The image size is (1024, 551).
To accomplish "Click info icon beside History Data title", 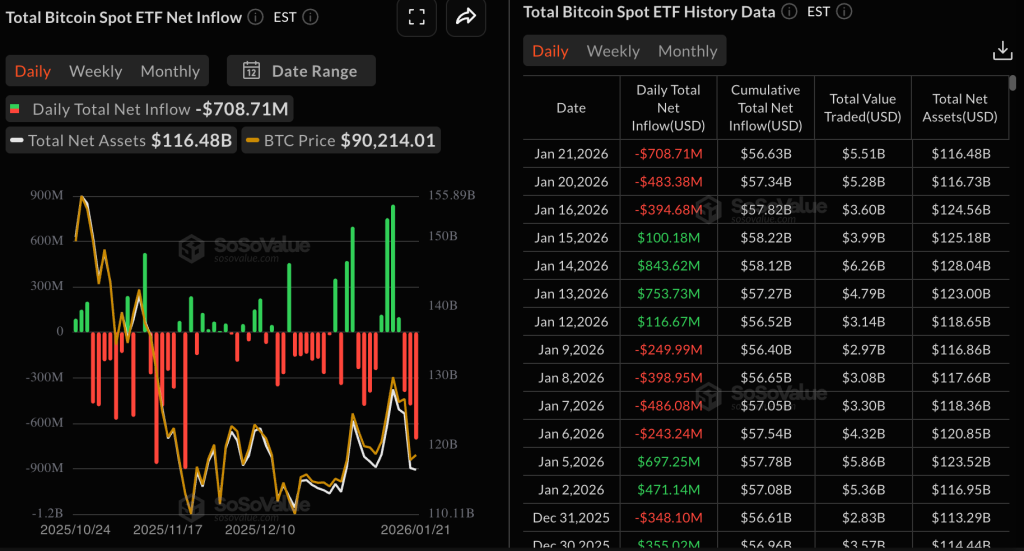I will click(789, 12).
